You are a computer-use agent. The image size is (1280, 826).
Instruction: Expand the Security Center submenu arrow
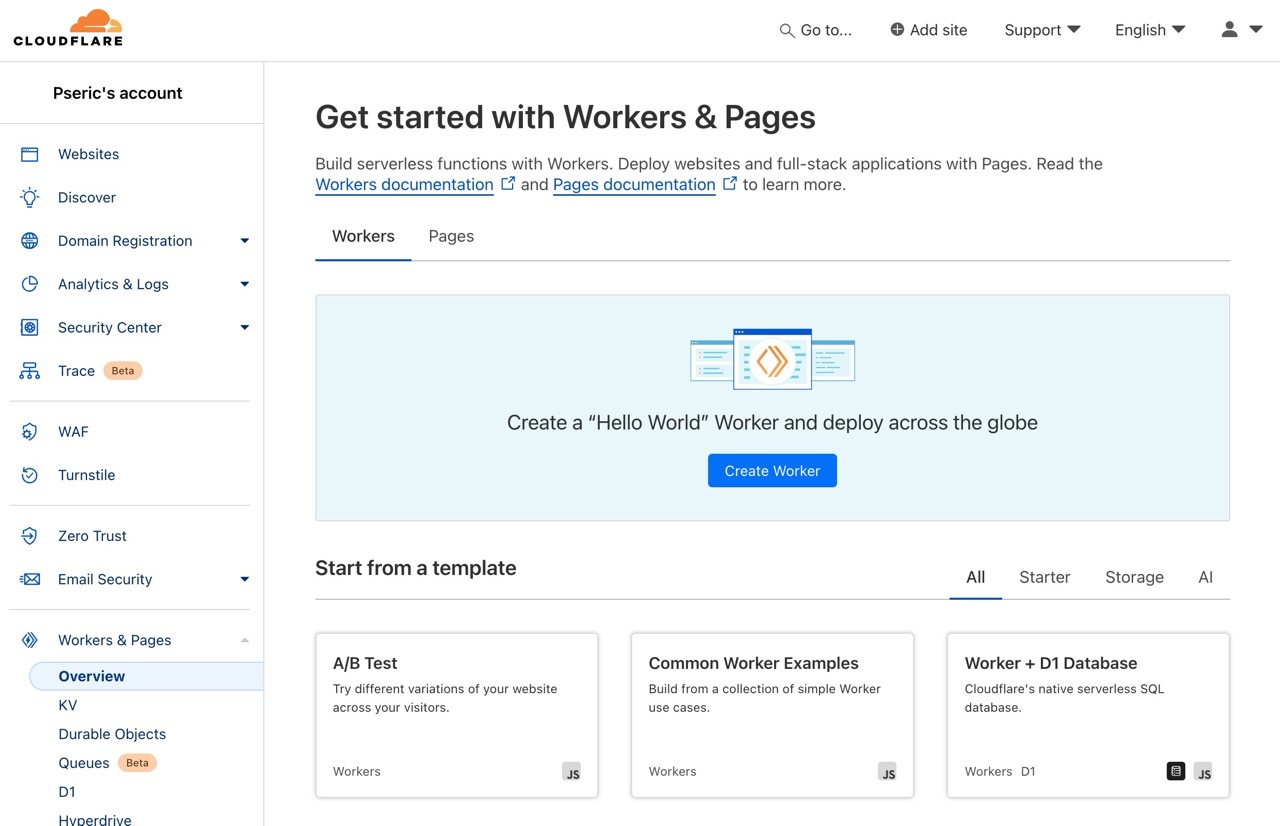pos(245,327)
